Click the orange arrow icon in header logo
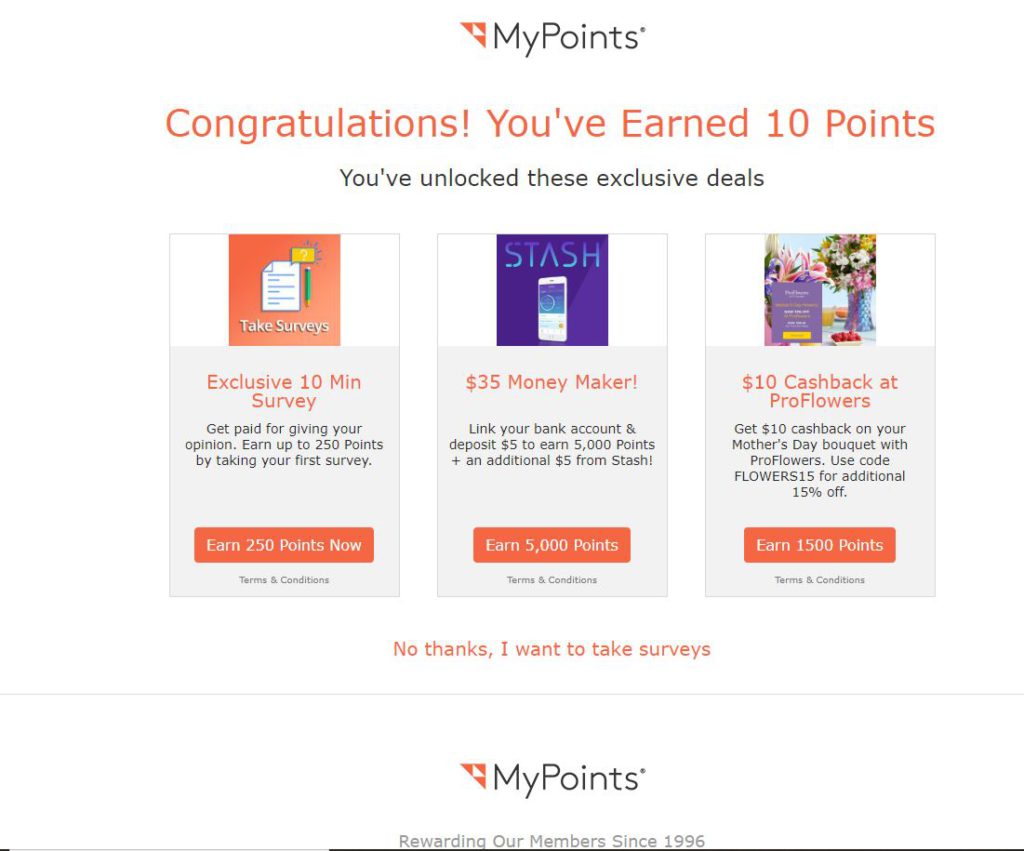1024x851 pixels. click(x=473, y=35)
